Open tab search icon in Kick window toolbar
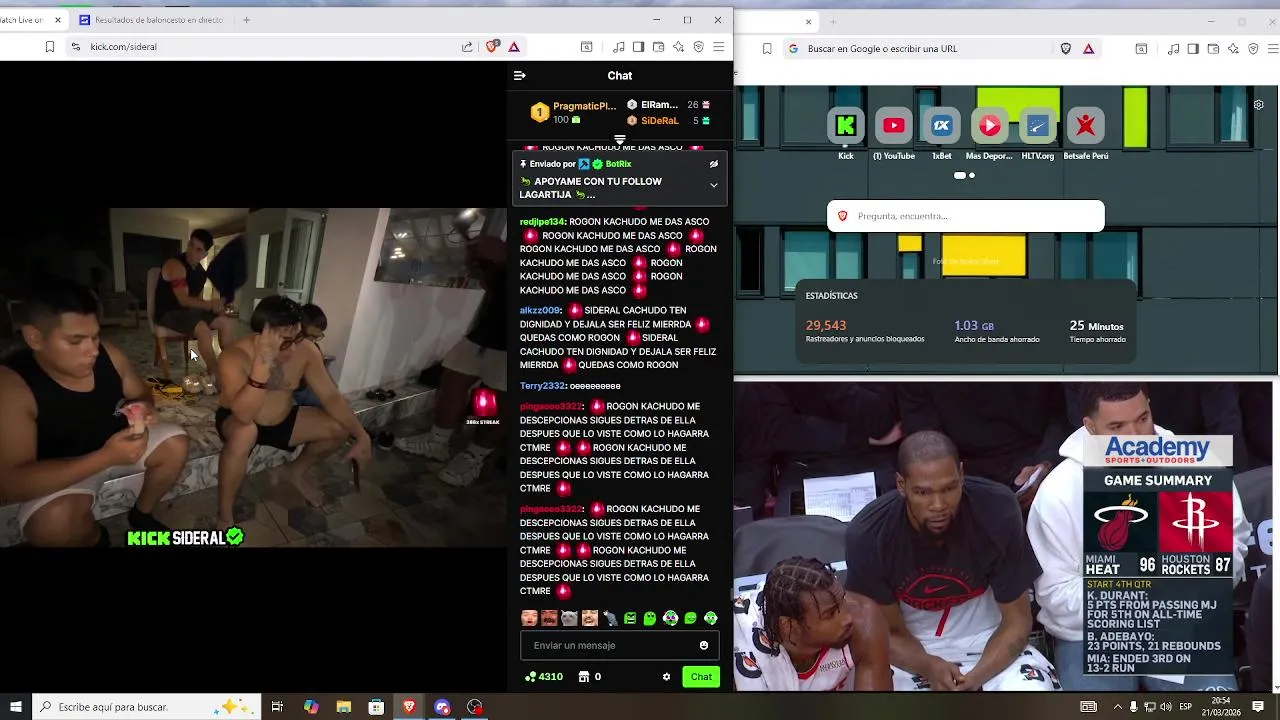 587,47
